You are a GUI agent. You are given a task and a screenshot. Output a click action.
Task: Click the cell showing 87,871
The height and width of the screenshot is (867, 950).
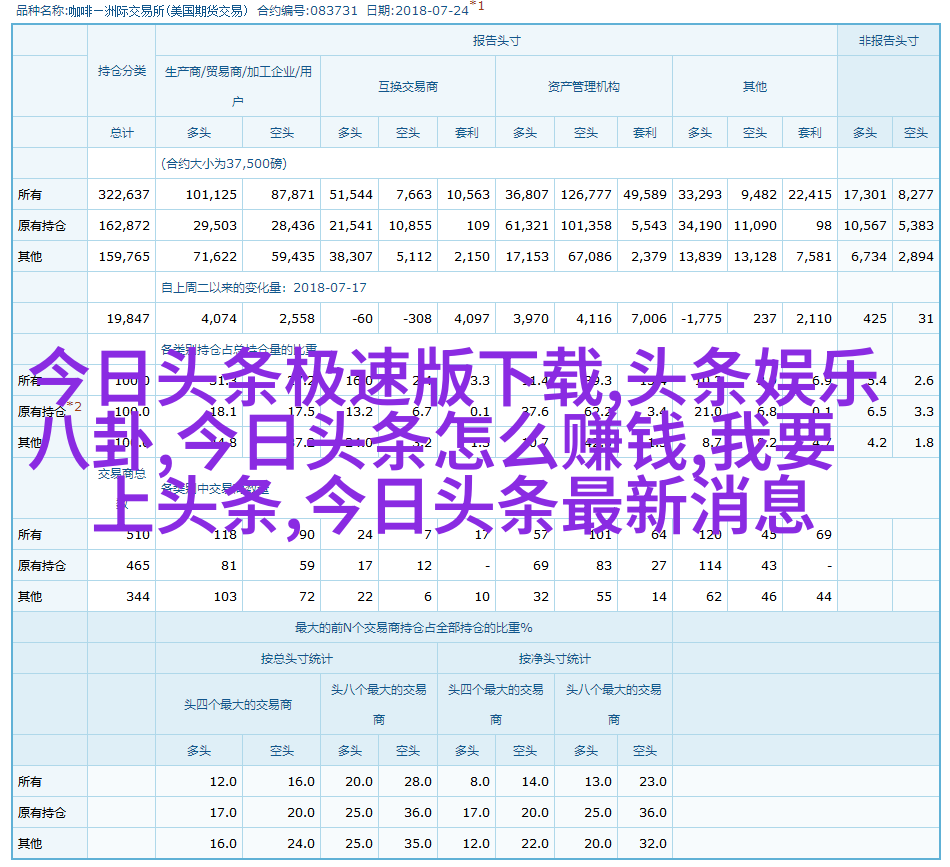(x=293, y=194)
